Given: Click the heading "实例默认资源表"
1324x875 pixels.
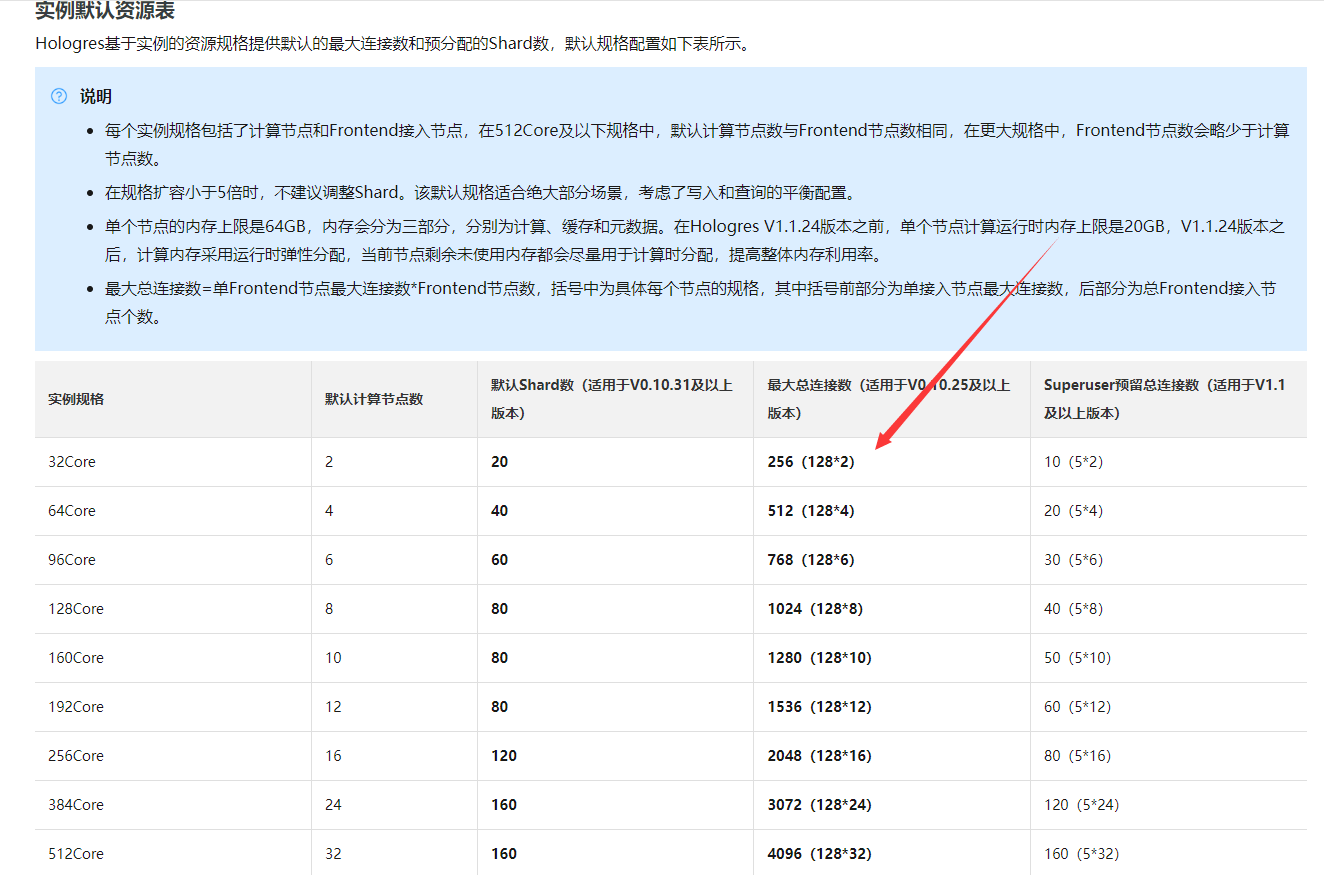Looking at the screenshot, I should (x=105, y=11).
